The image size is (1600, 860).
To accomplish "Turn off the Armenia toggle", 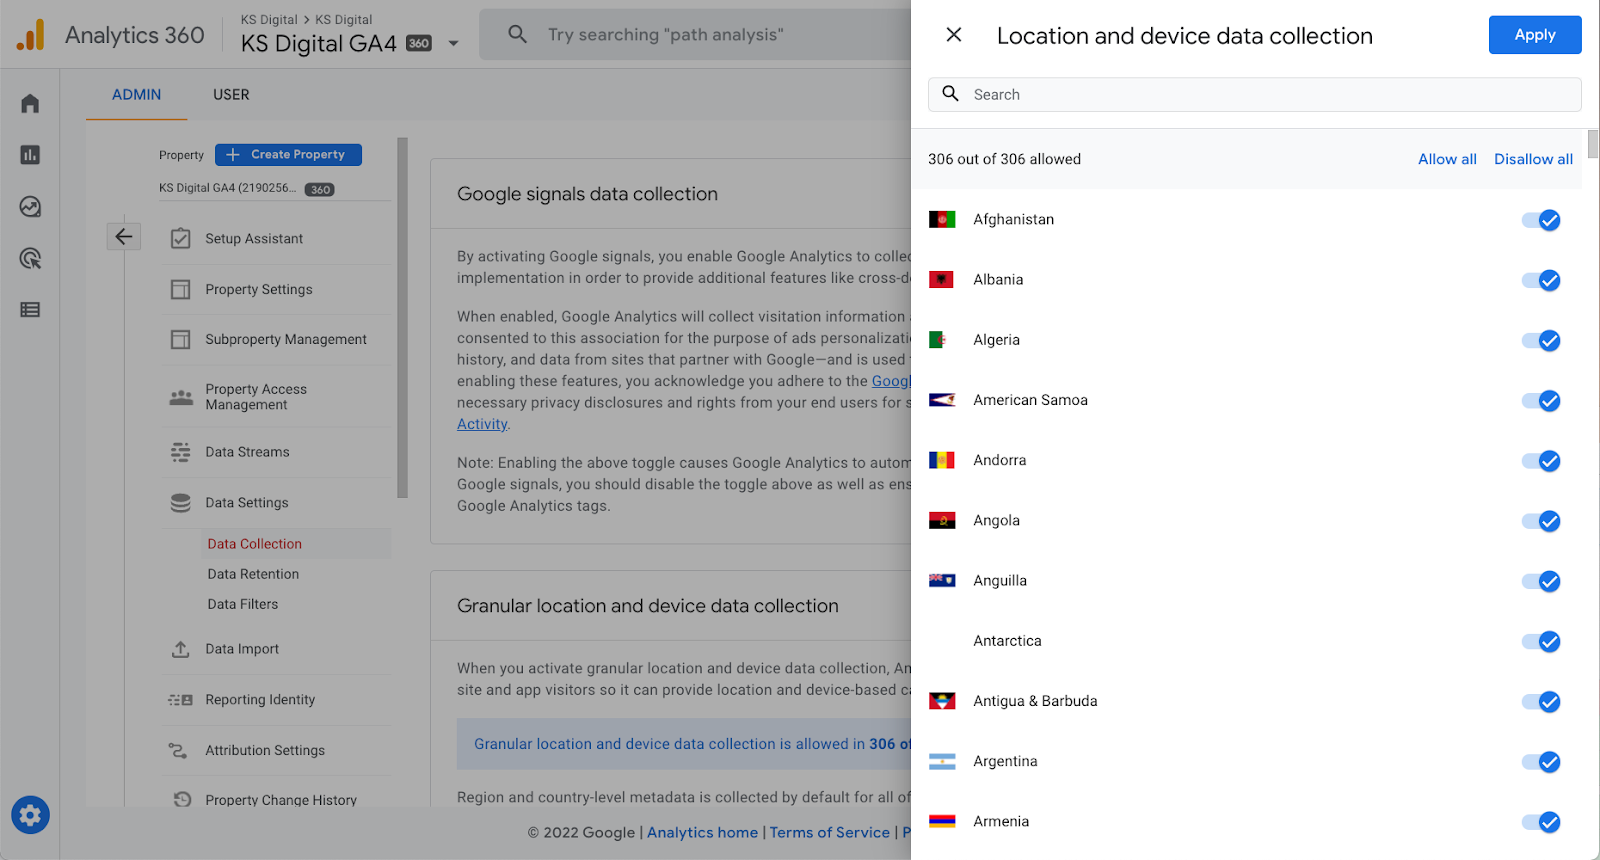I will tap(1541, 822).
